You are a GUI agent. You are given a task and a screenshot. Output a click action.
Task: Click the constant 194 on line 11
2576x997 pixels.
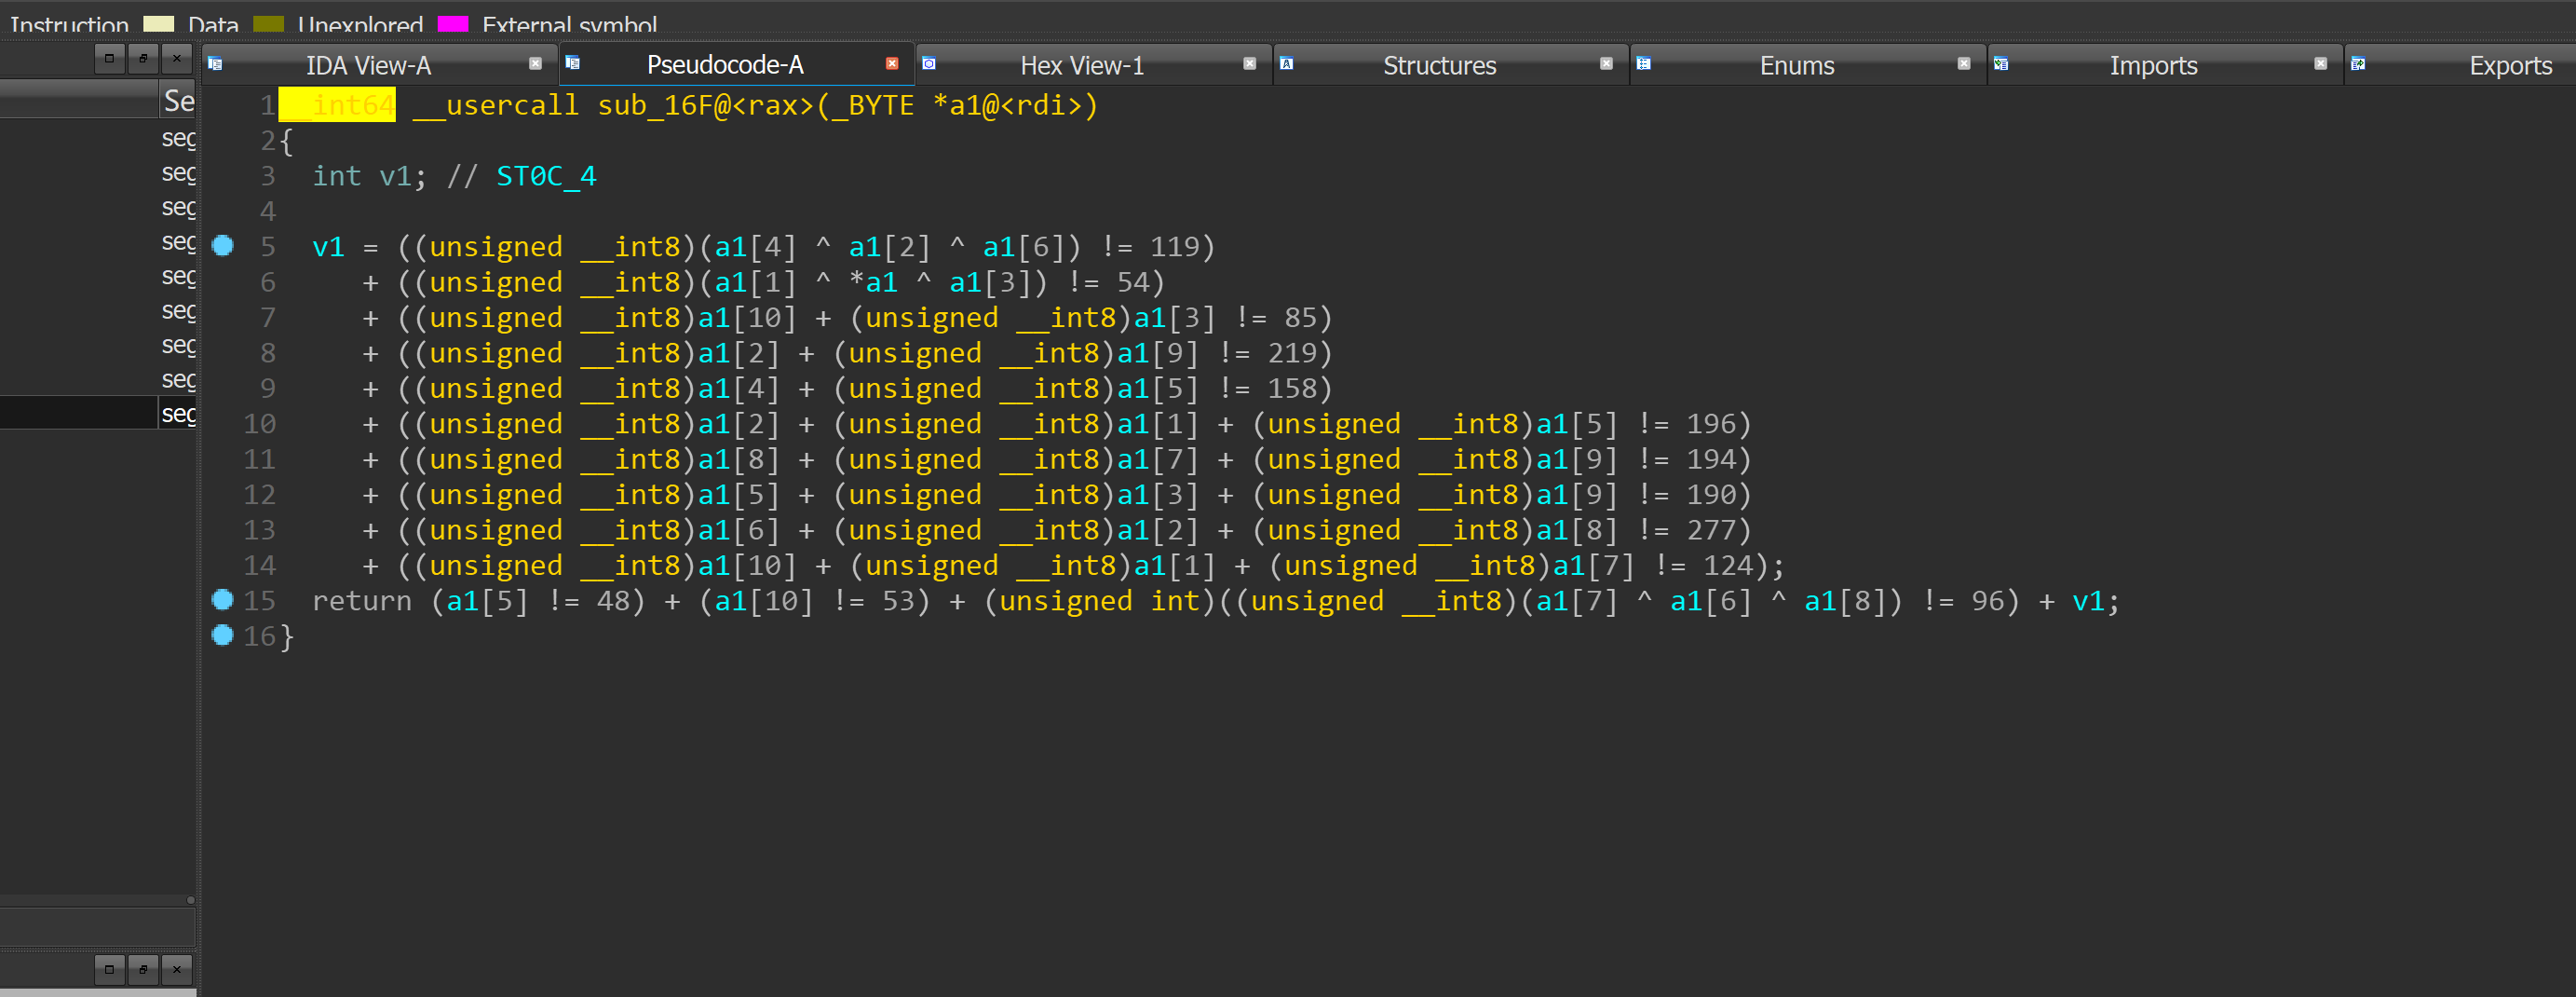[x=1711, y=459]
